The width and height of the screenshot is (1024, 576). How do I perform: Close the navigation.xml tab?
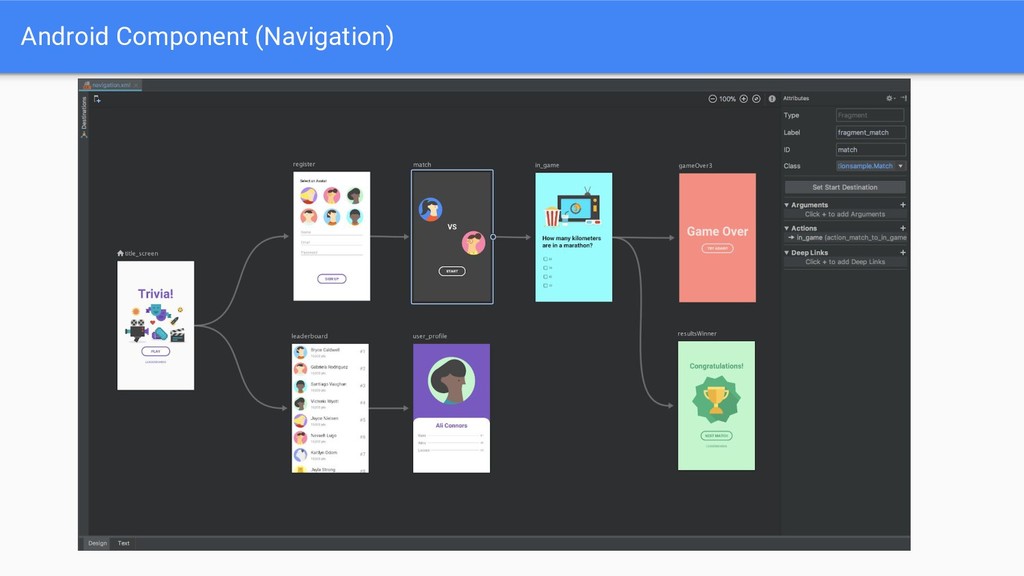click(x=136, y=86)
